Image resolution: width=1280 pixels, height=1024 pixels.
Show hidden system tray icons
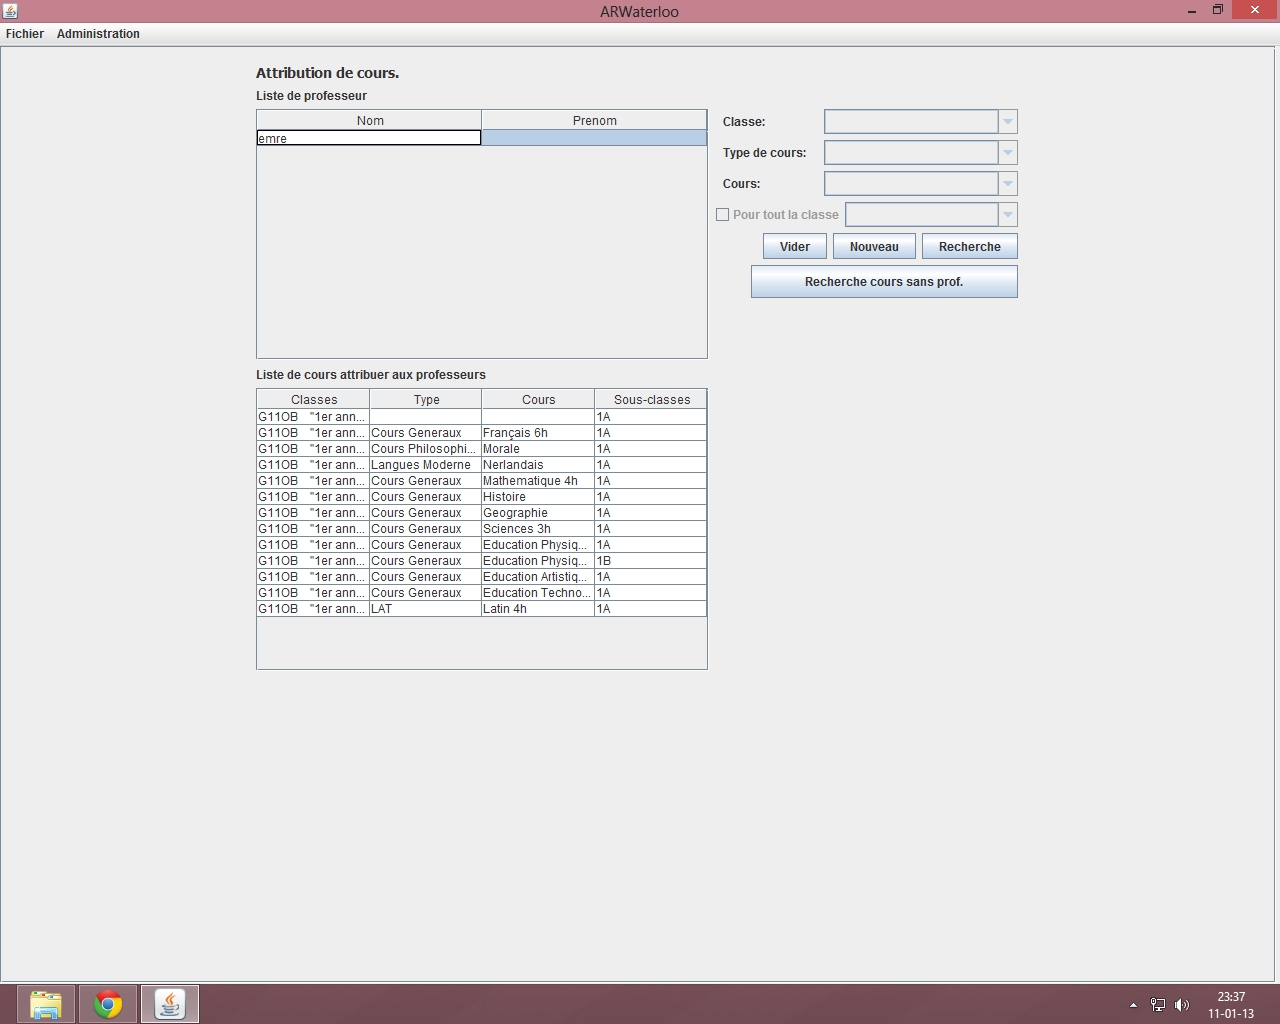pos(1133,1005)
